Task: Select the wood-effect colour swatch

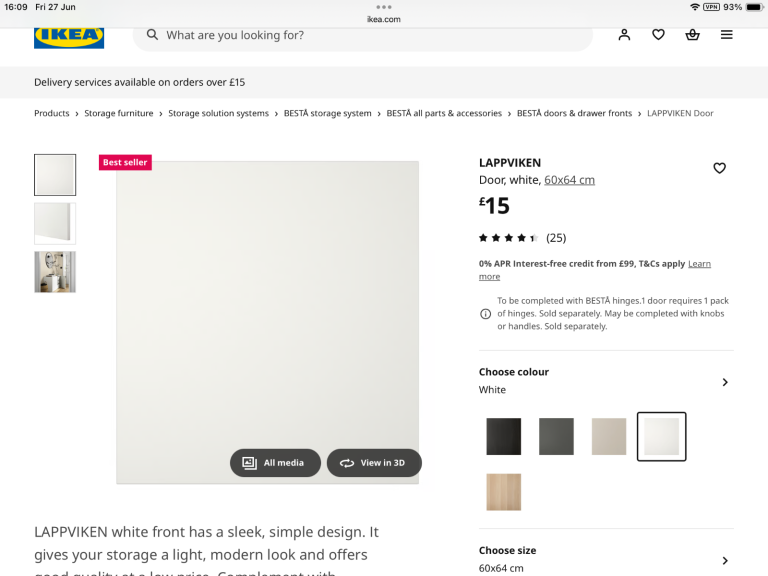Action: click(504, 492)
